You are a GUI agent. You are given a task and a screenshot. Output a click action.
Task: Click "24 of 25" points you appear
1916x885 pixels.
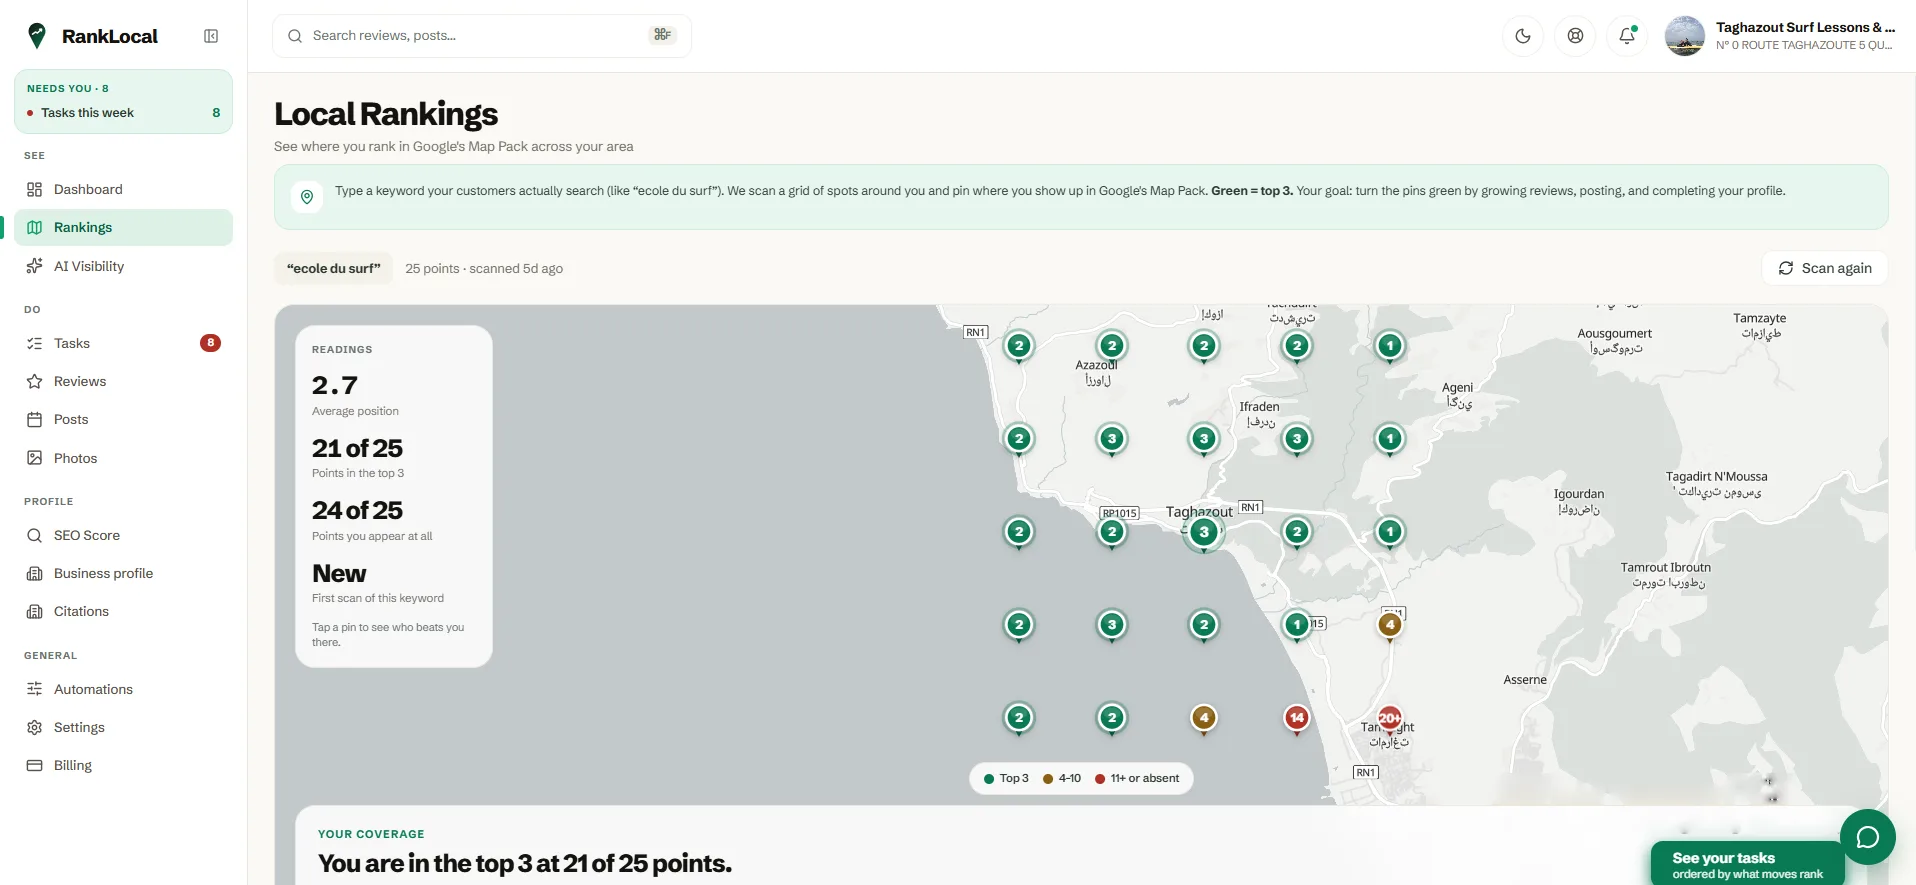point(357,510)
